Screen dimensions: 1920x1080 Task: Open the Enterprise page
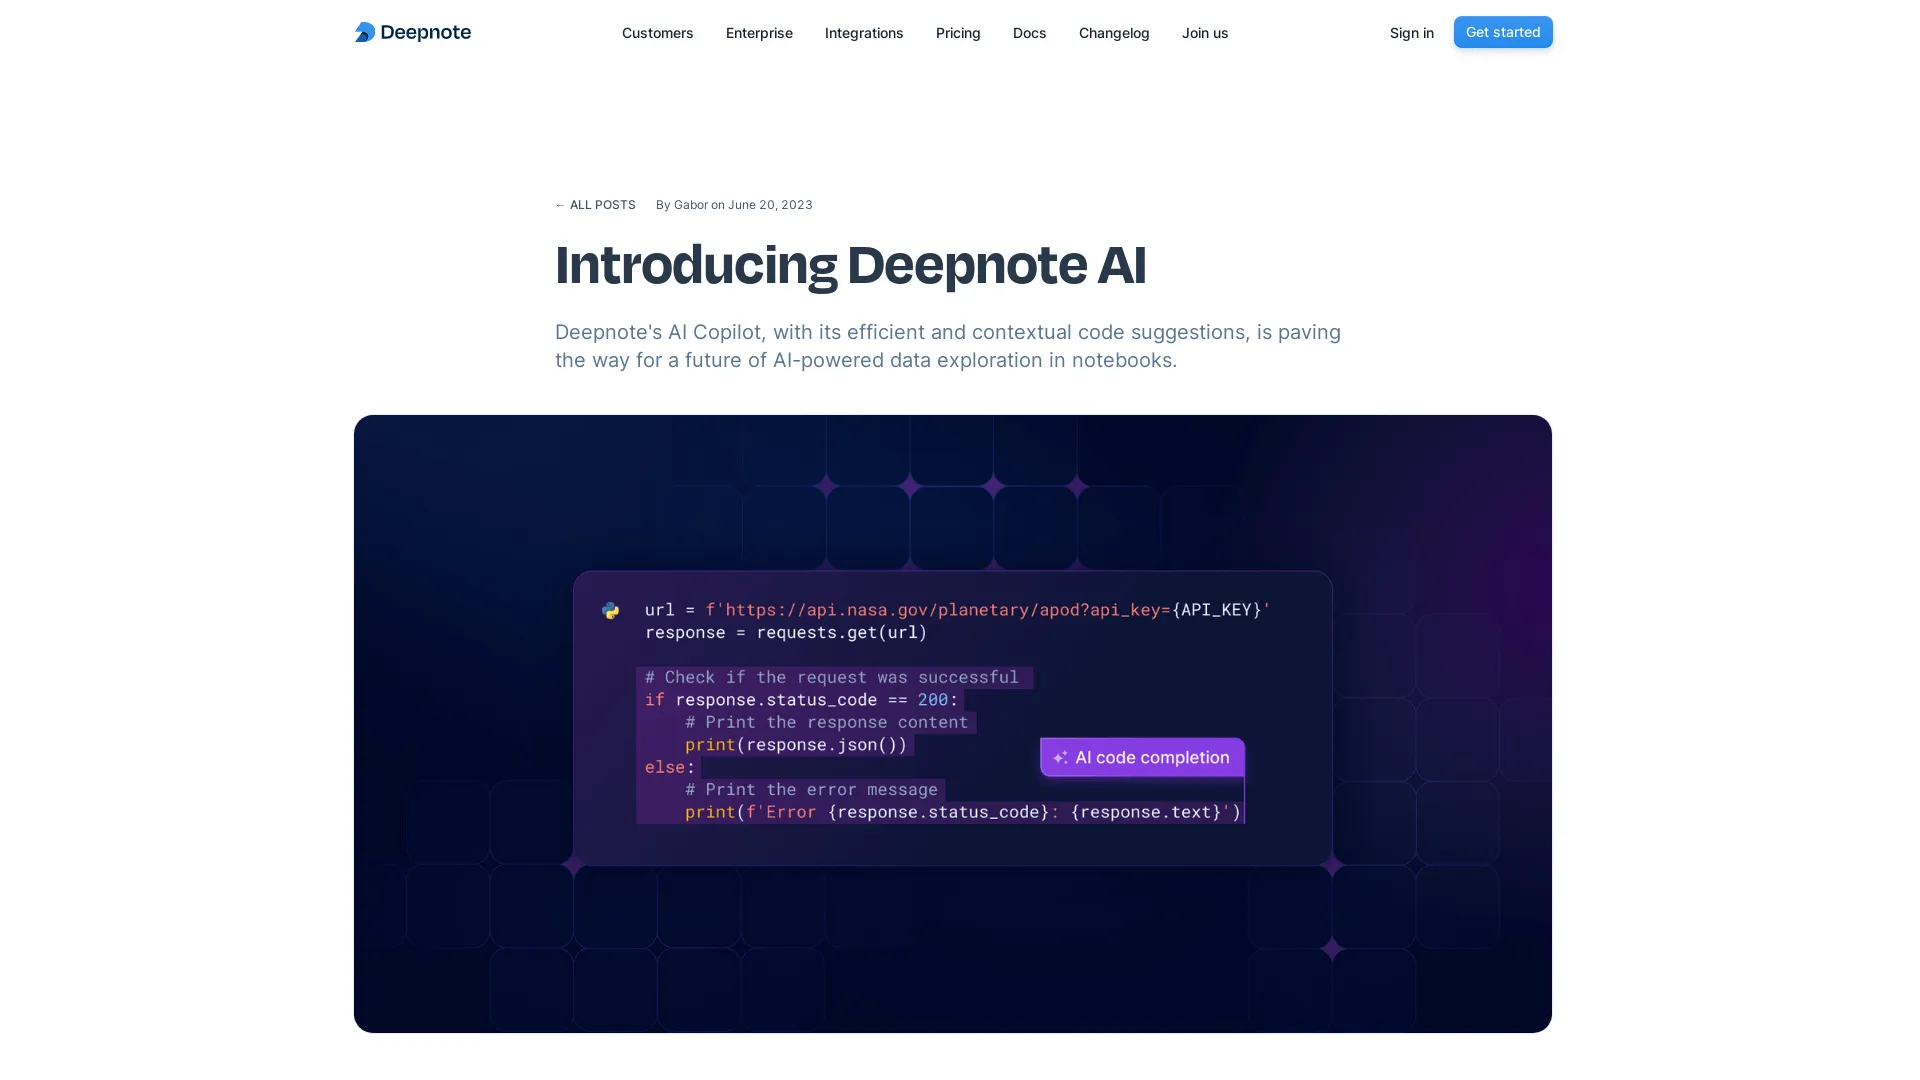pos(759,33)
